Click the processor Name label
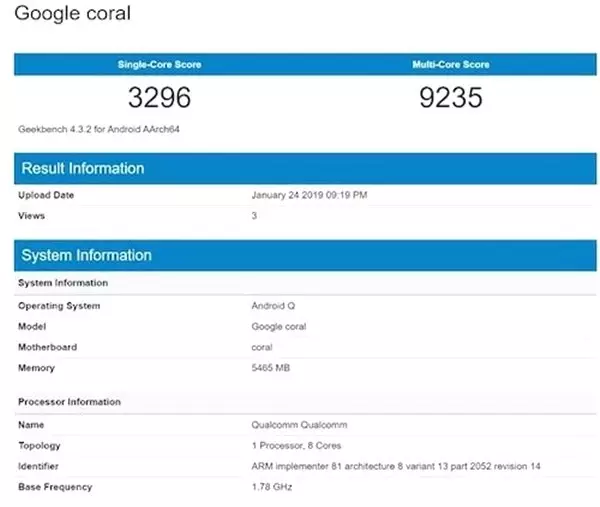600x507 pixels. (x=31, y=425)
